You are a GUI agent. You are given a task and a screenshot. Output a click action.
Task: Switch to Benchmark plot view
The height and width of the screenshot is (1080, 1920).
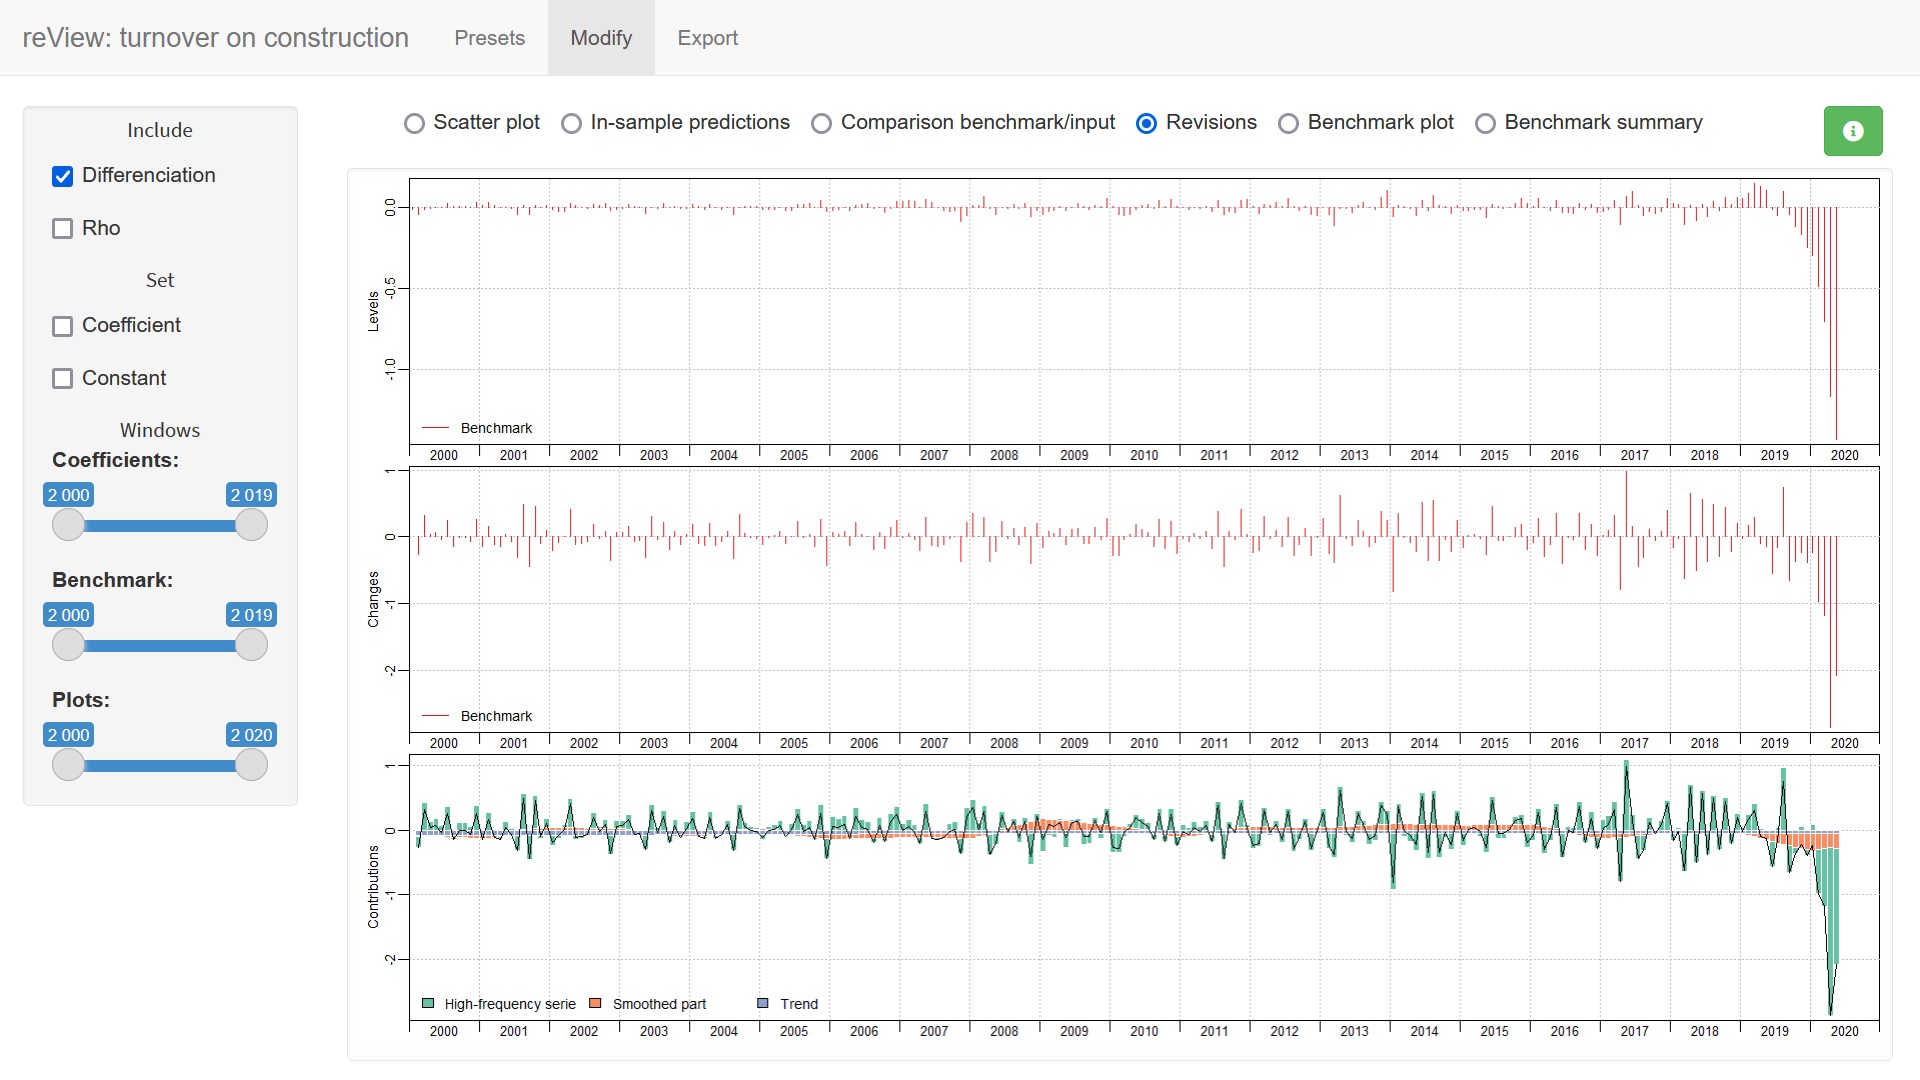[1288, 123]
